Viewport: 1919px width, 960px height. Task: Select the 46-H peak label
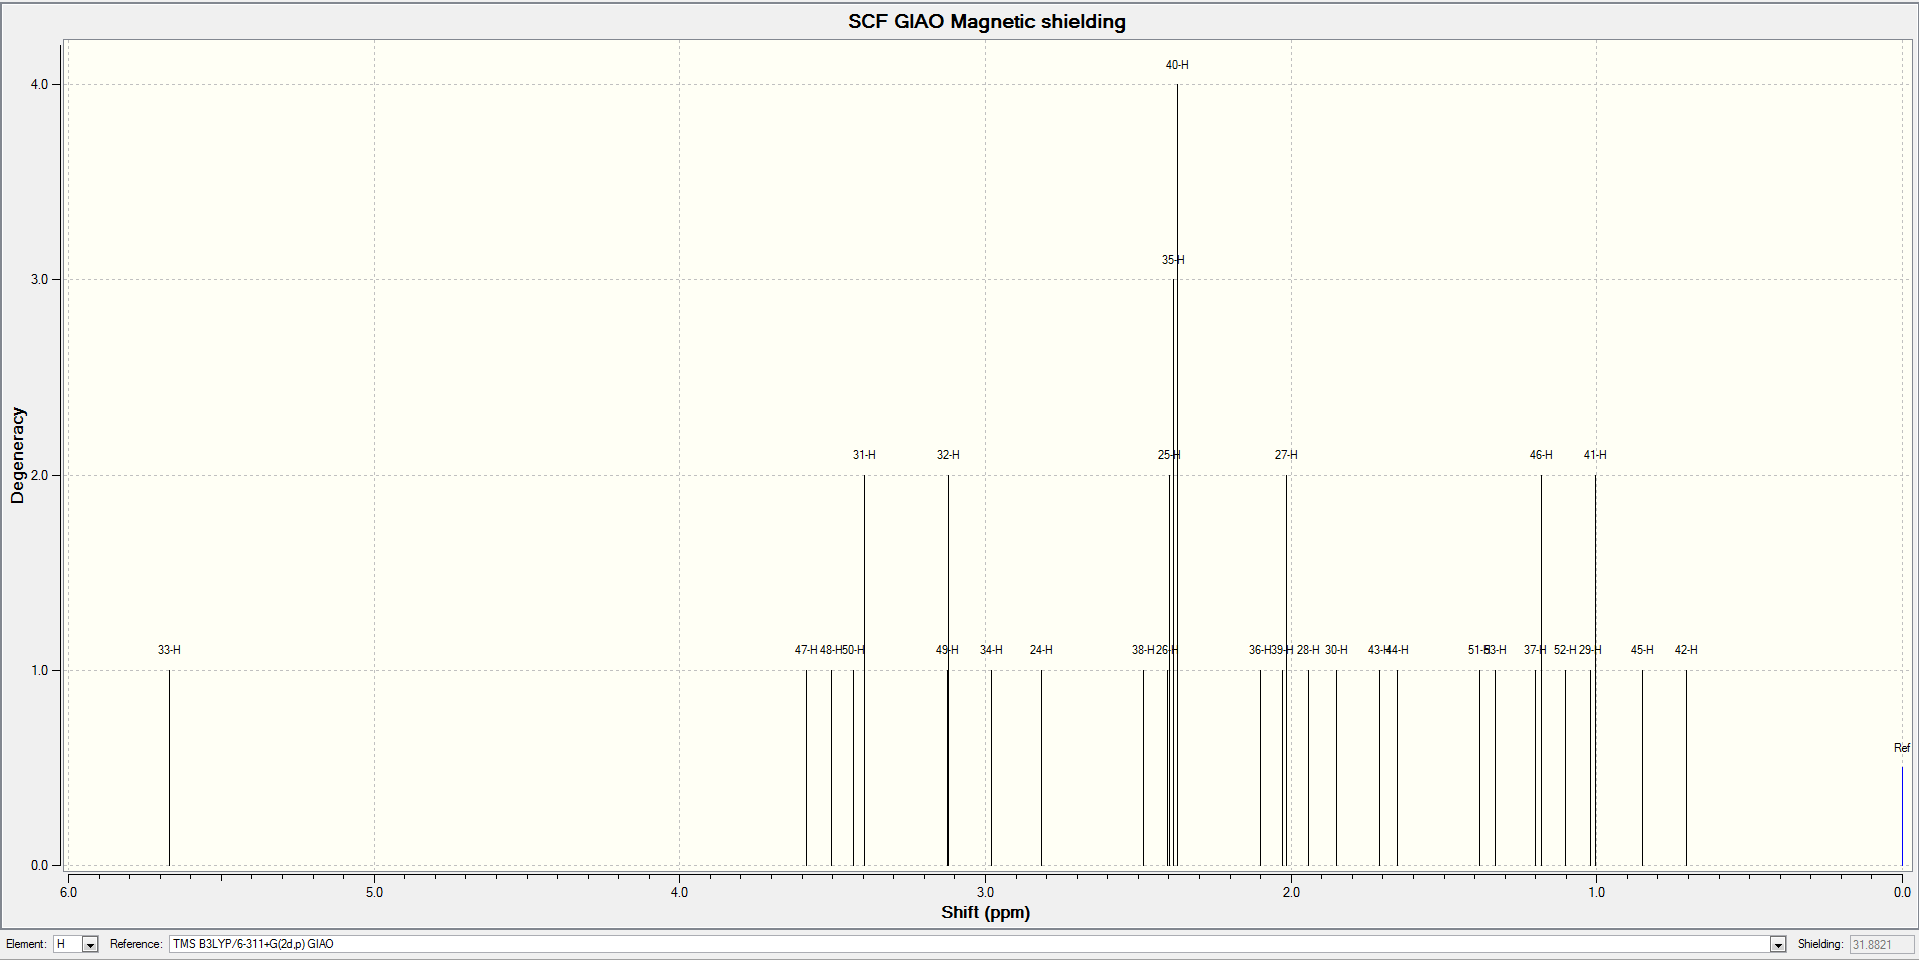coord(1541,455)
